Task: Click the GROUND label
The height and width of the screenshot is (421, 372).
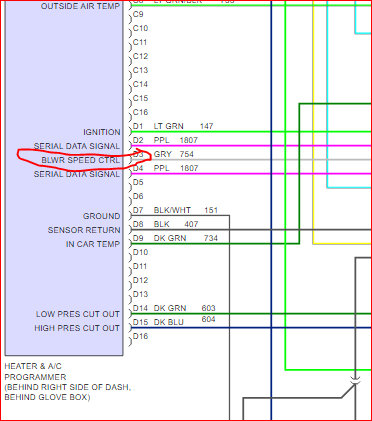Action: tap(101, 216)
